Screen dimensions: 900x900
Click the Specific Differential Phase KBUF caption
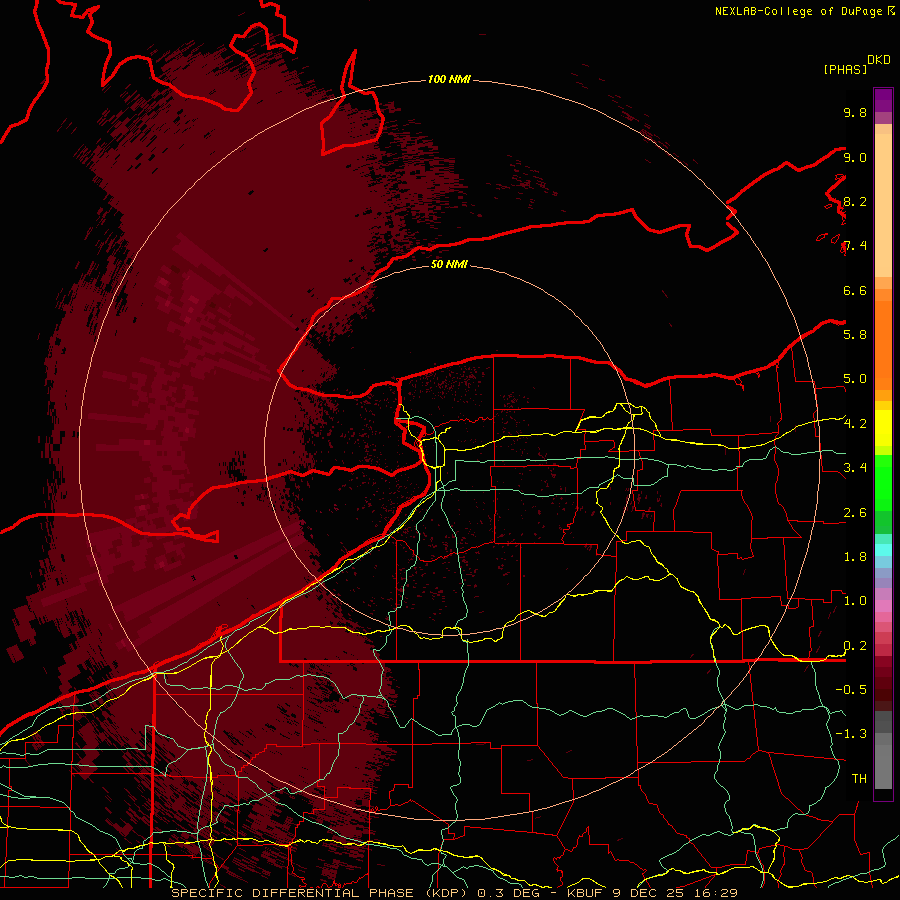coord(455,893)
